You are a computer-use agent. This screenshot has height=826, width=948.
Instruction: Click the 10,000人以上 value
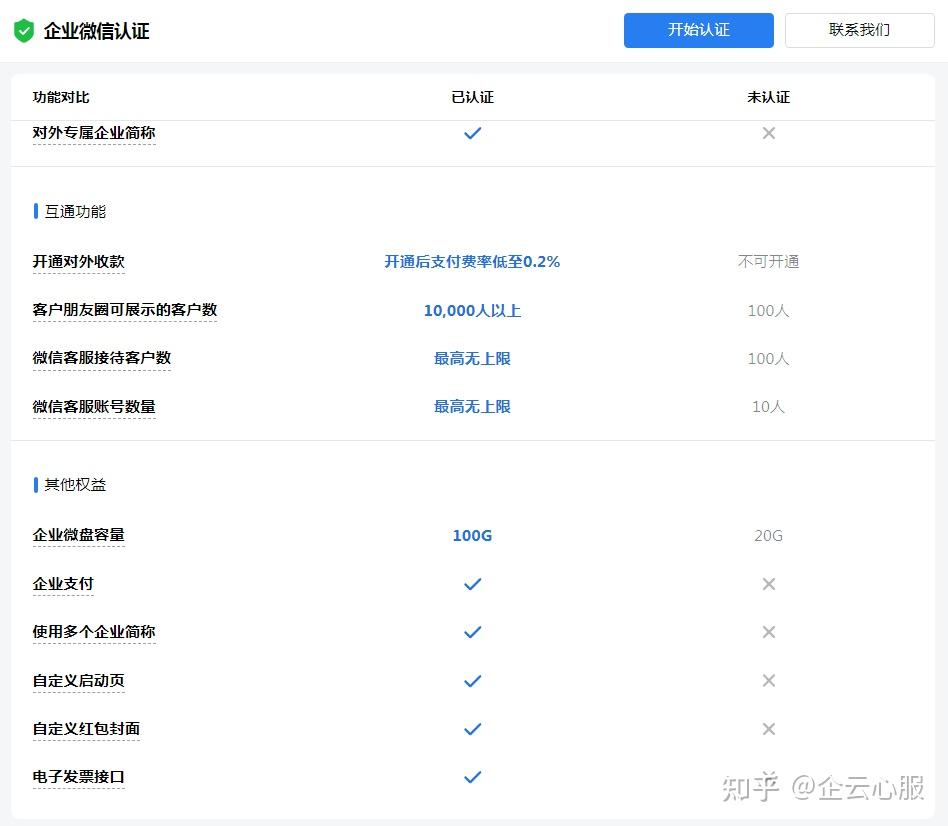472,311
